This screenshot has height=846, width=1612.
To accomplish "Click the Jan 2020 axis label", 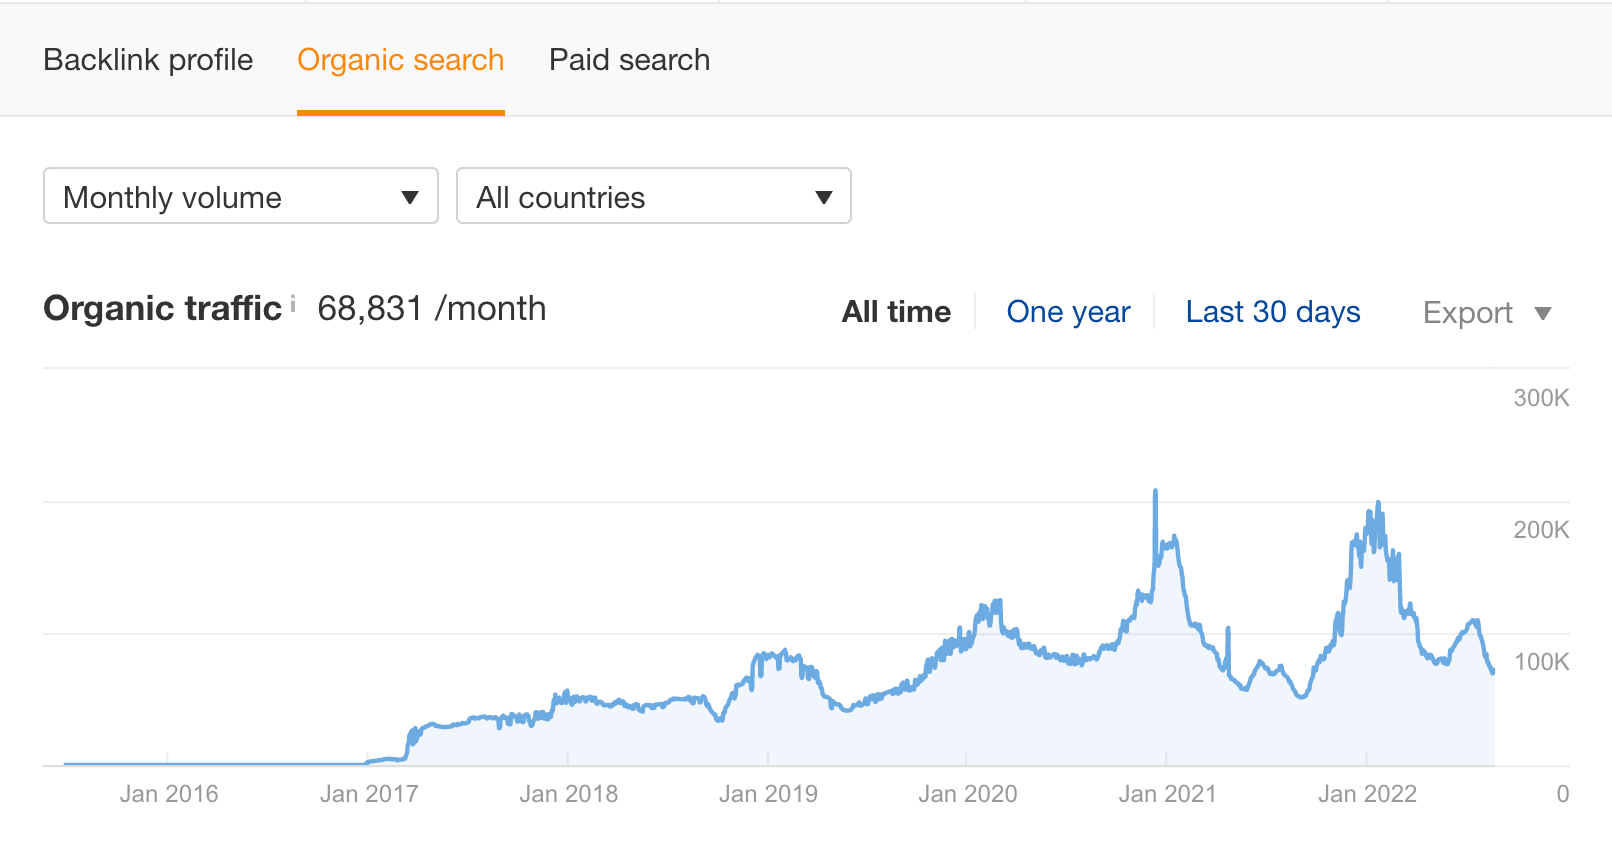I will coord(967,794).
